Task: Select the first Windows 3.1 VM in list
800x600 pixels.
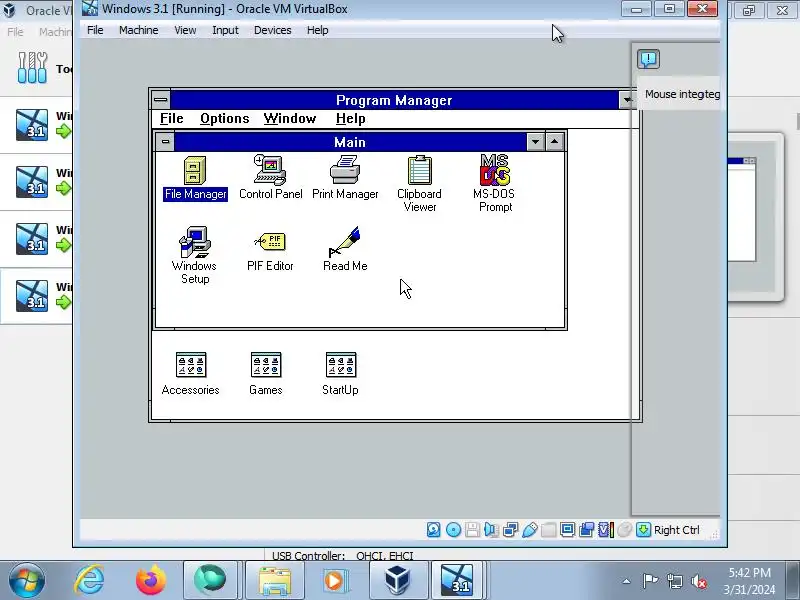Action: [x=36, y=124]
